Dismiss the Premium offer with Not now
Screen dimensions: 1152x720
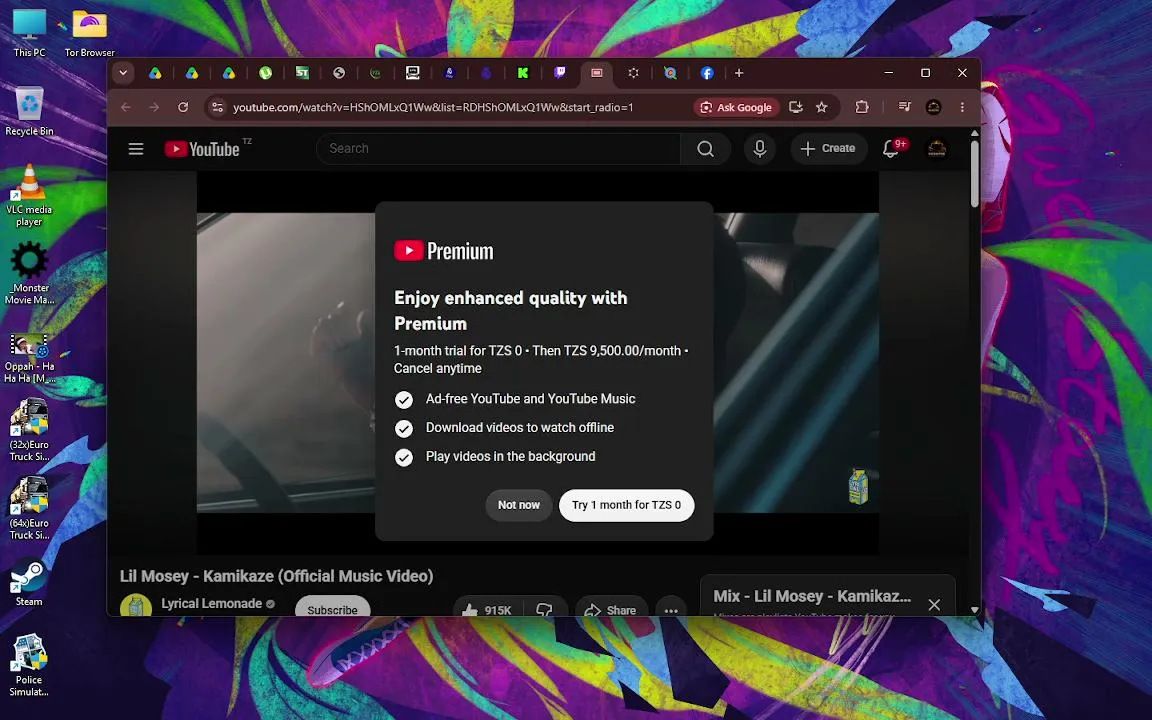coord(519,505)
